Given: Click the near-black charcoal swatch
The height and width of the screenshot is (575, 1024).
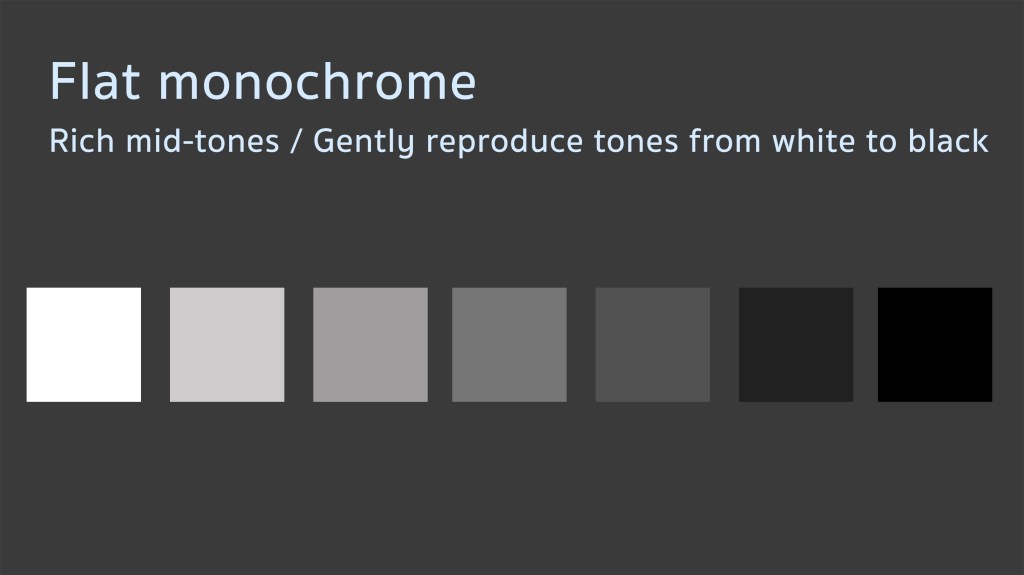Looking at the screenshot, I should (796, 345).
